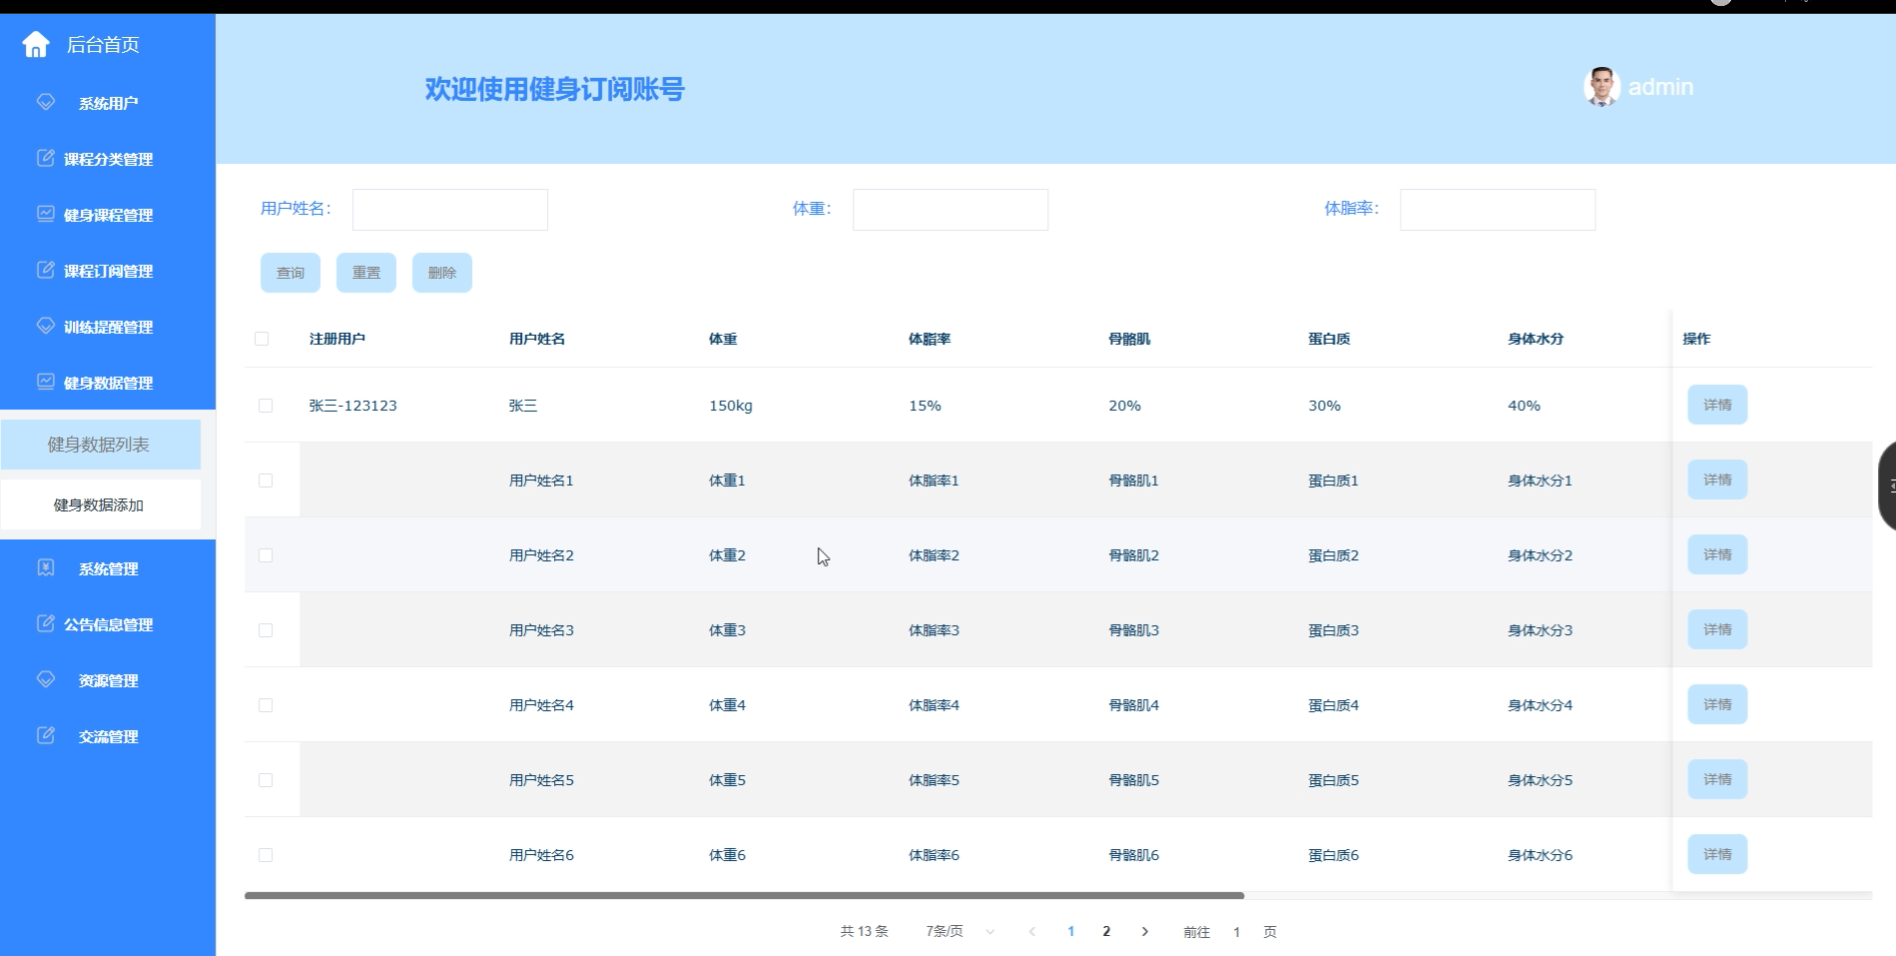Image resolution: width=1896 pixels, height=956 pixels.
Task: Open 后台首页 in the sidebar
Action: click(103, 44)
